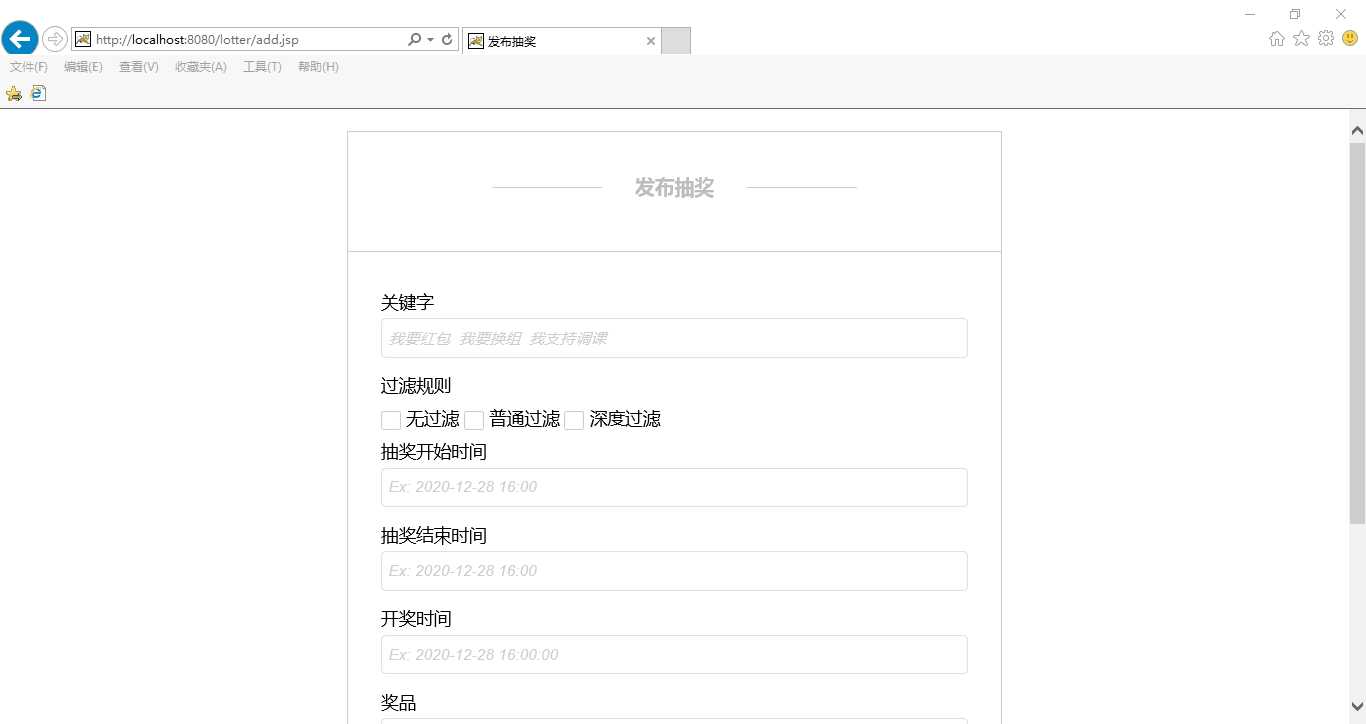Click the URL address bar text
Viewport: 1366px width, 724px height.
[x=197, y=40]
